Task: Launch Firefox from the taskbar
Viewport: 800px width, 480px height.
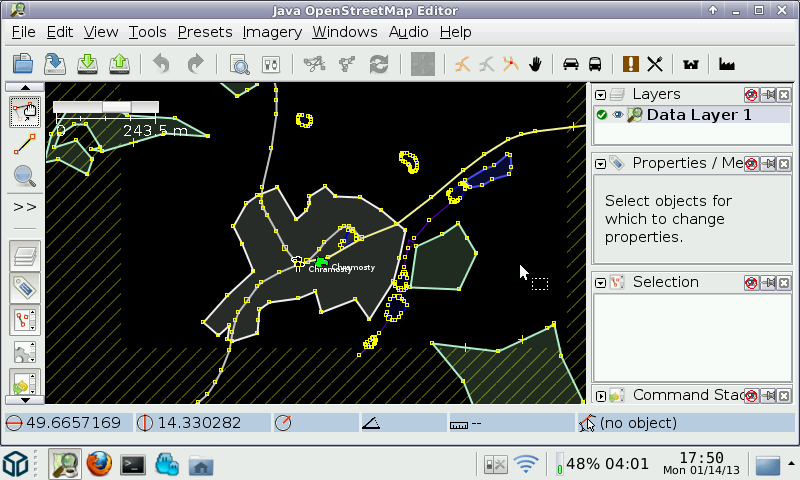Action: click(99, 464)
